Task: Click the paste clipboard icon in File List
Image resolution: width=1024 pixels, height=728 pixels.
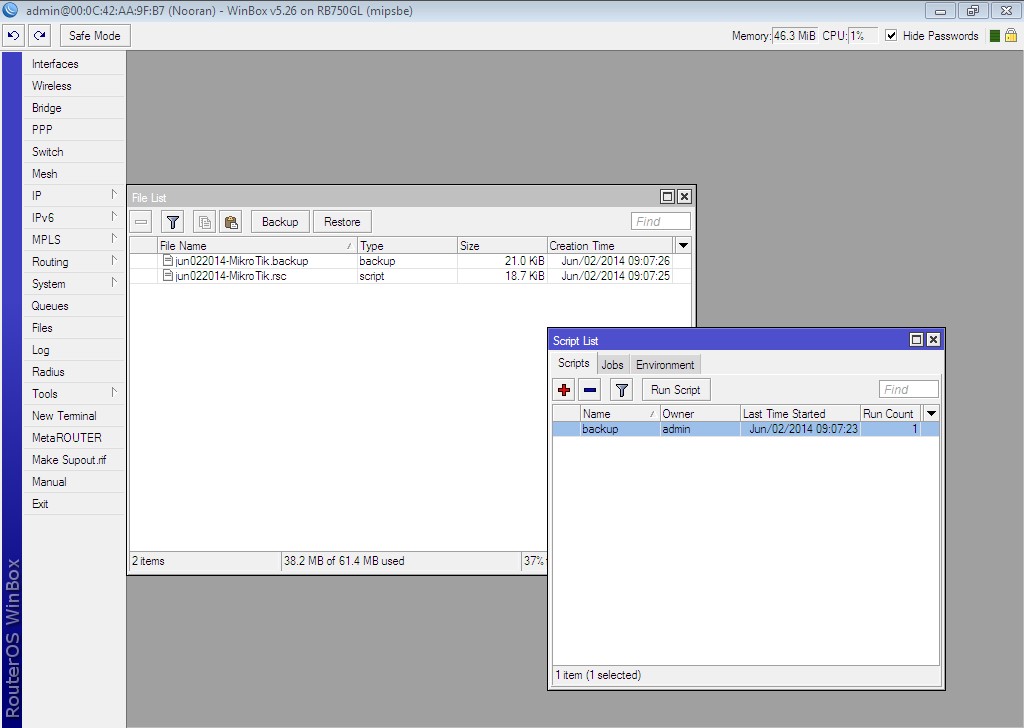Action: click(231, 222)
